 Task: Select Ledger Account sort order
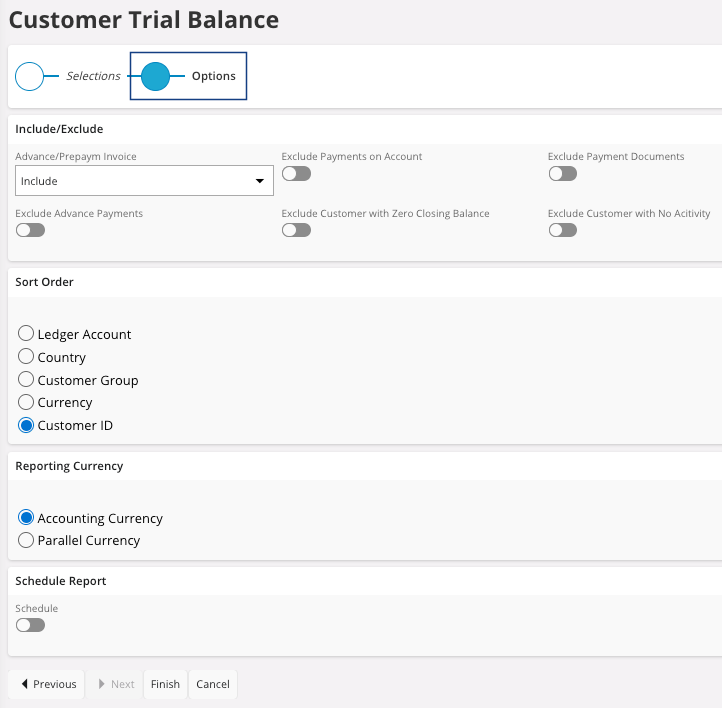[x=27, y=334]
